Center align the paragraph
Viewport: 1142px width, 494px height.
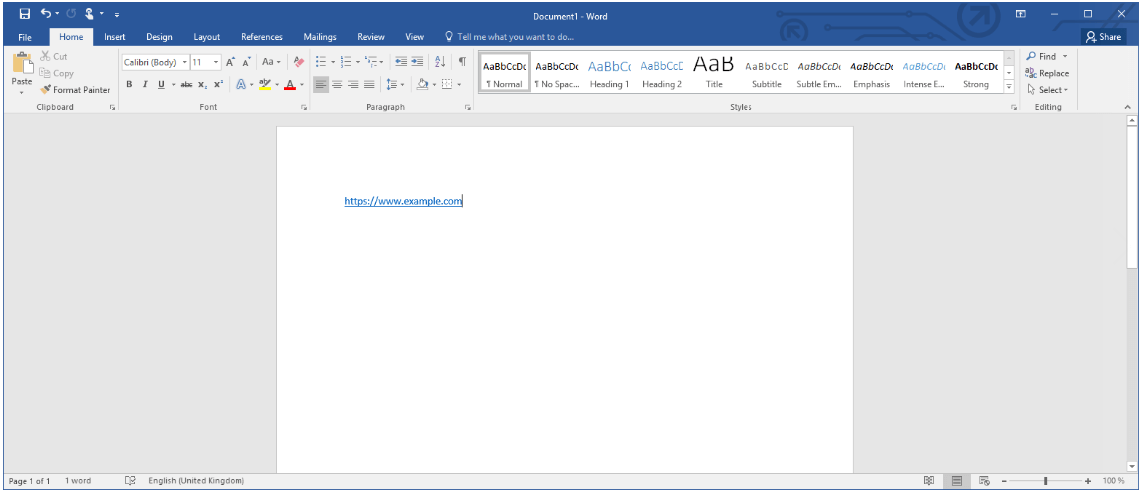tap(337, 85)
